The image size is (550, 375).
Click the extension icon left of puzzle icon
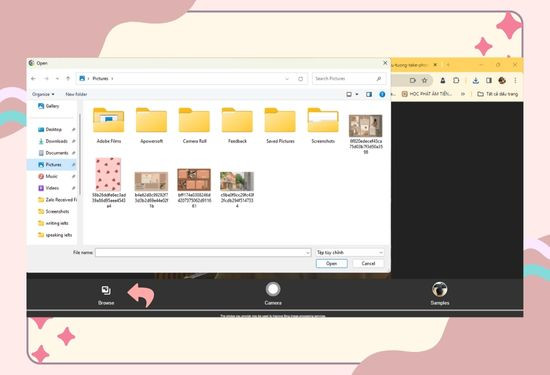443,80
